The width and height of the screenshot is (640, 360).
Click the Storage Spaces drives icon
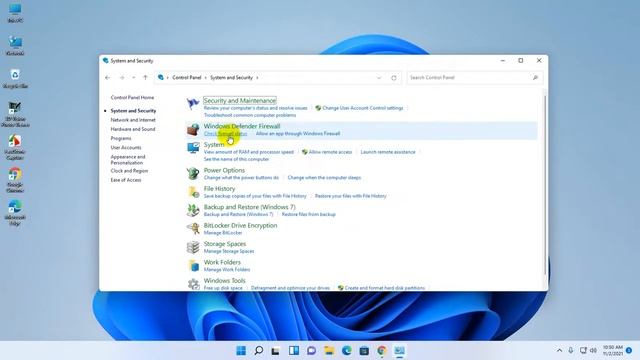[x=193, y=247]
